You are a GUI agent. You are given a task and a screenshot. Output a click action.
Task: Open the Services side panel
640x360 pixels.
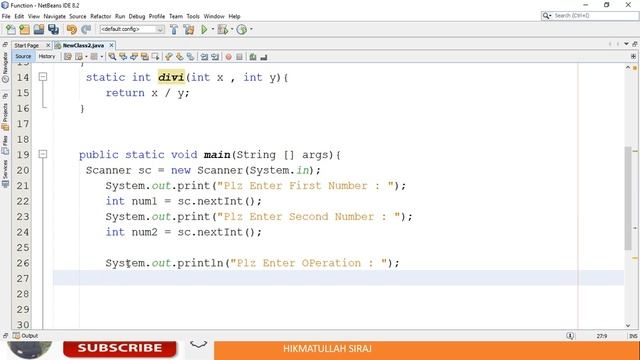[5, 173]
